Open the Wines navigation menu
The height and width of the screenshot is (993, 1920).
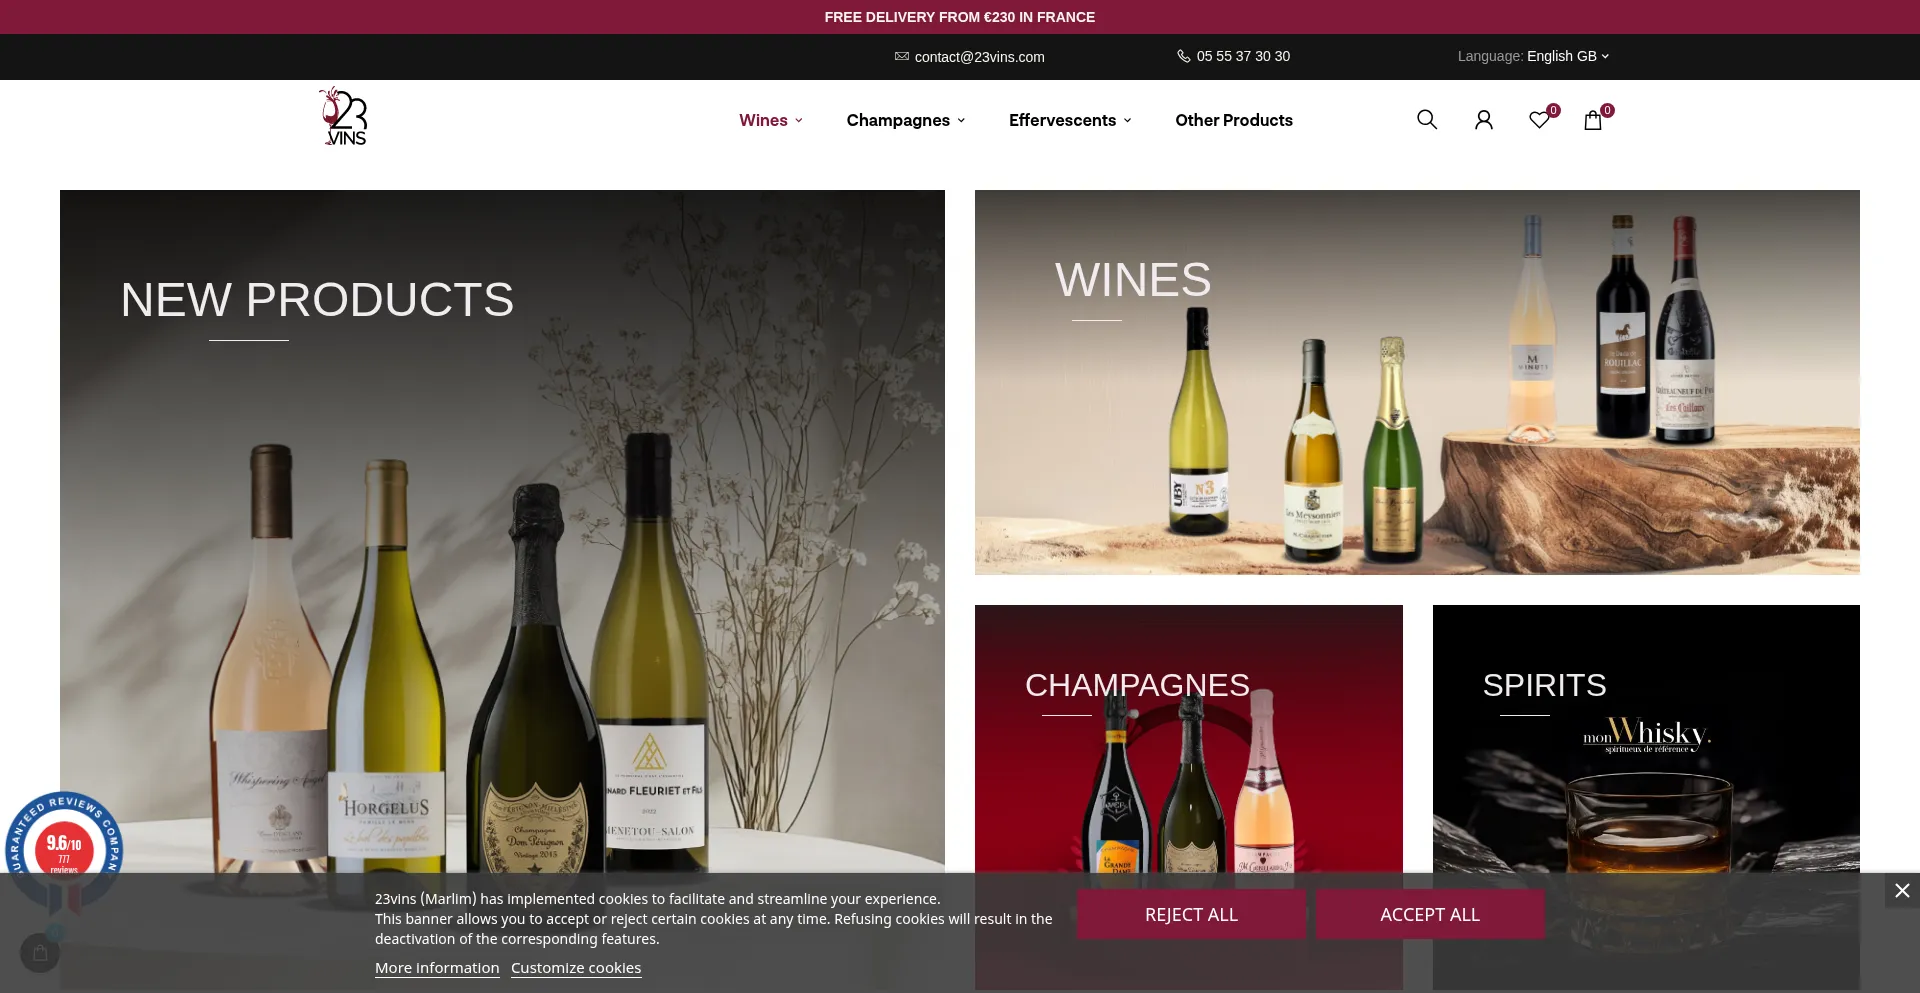point(771,120)
